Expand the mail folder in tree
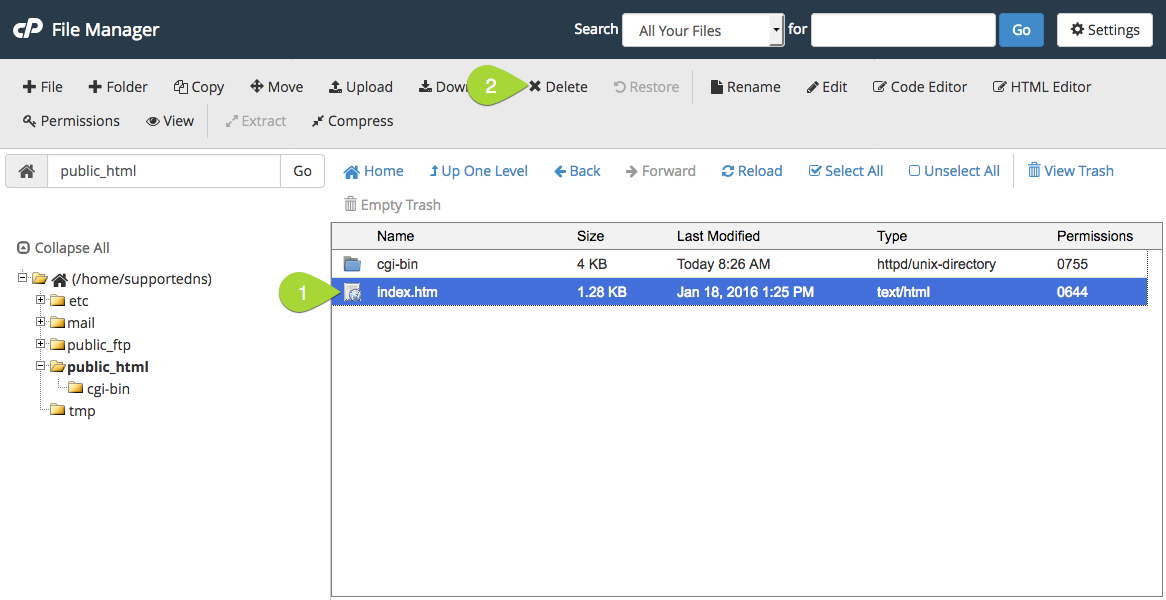Viewport: 1166px width, 600px height. coord(40,323)
